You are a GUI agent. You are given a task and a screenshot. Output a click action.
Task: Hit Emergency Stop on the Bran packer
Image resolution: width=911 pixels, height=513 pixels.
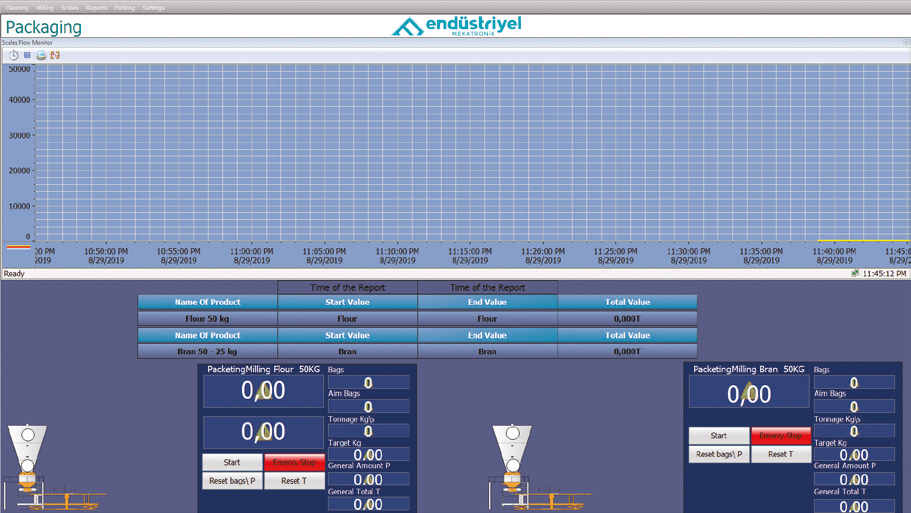tap(780, 436)
